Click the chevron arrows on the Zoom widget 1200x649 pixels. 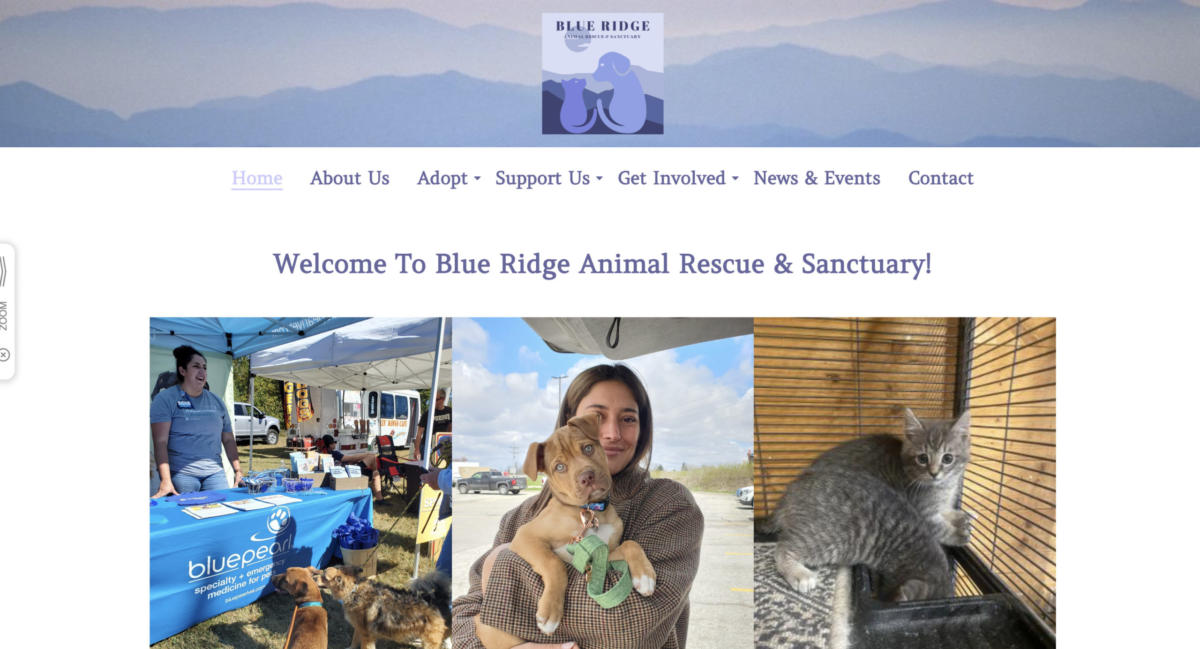coord(4,271)
